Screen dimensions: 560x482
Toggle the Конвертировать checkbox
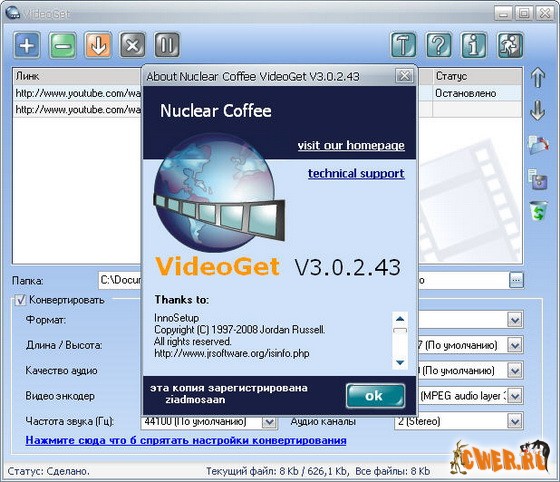pyautogui.click(x=20, y=300)
